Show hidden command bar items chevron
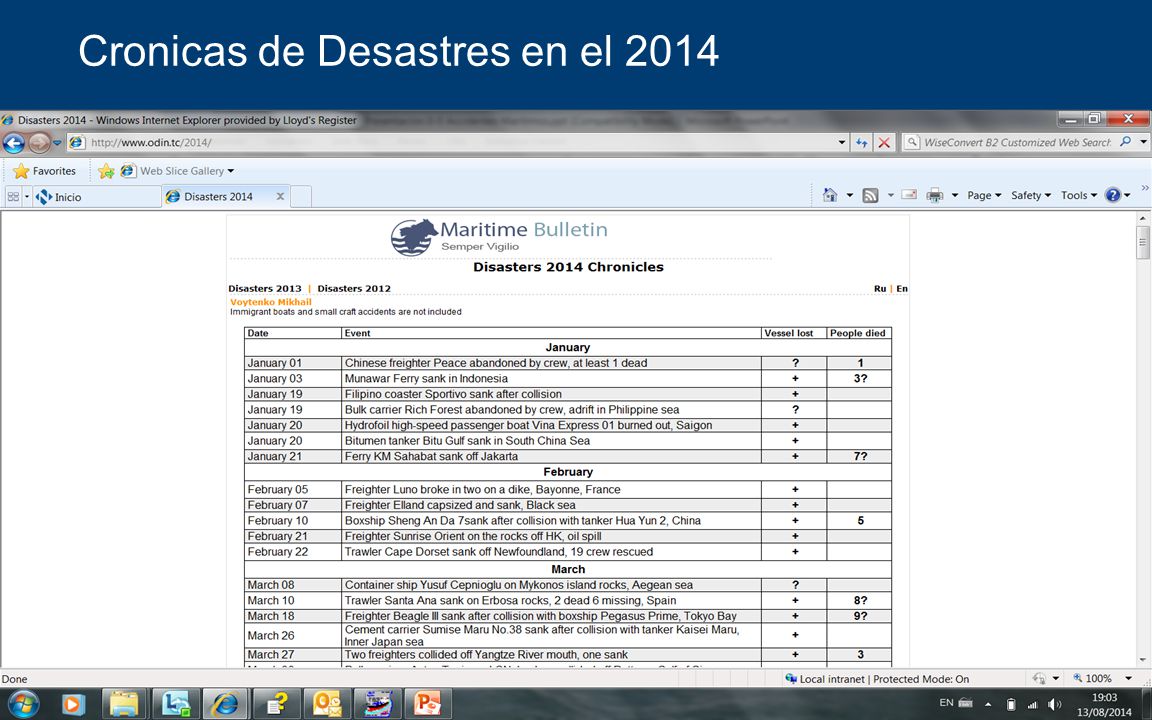The width and height of the screenshot is (1152, 720). (x=1145, y=189)
